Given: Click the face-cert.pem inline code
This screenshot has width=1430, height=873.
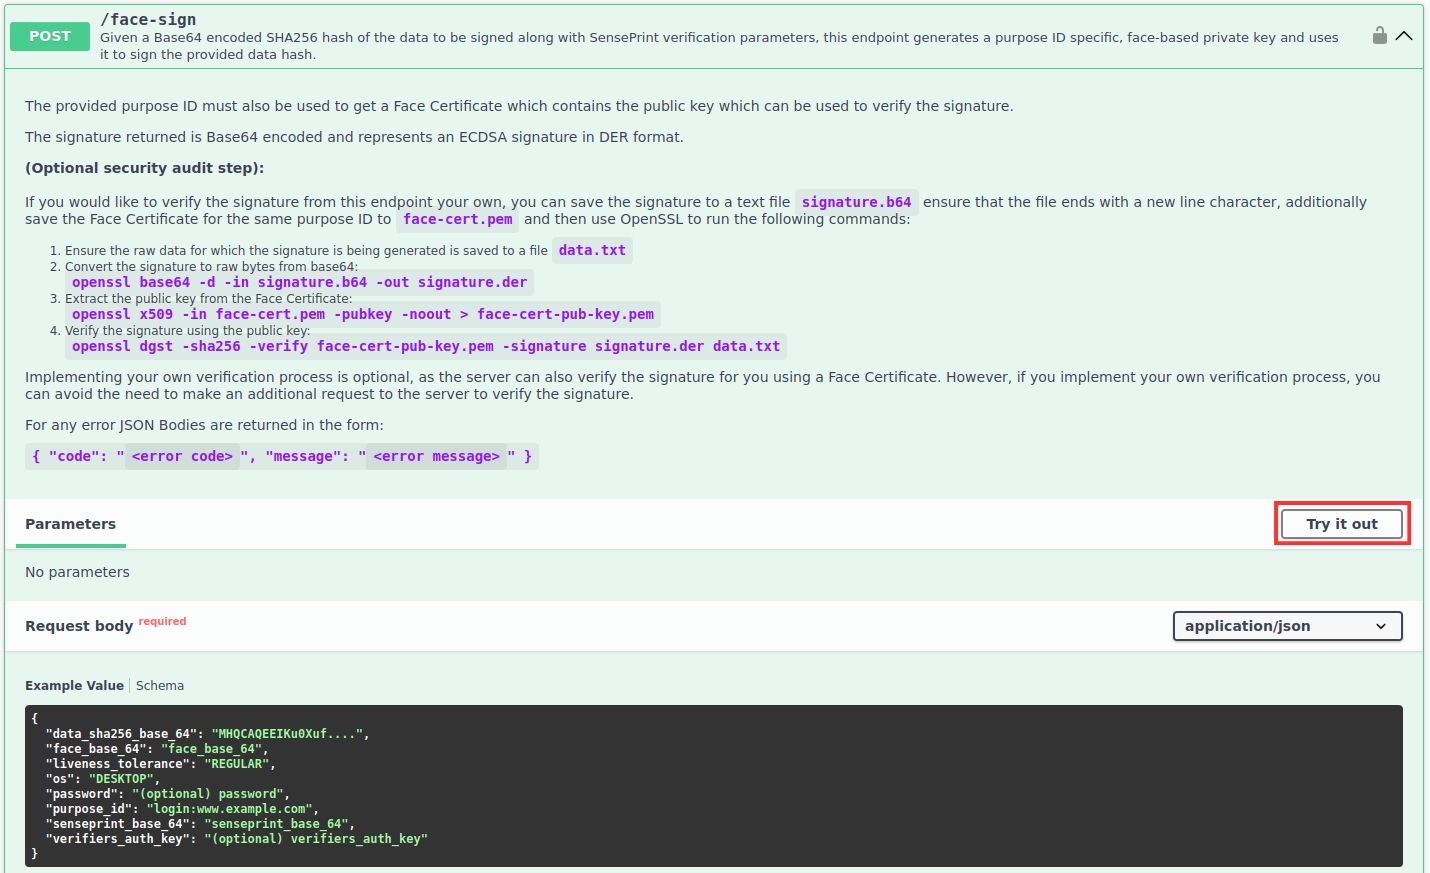Looking at the screenshot, I should coord(457,219).
